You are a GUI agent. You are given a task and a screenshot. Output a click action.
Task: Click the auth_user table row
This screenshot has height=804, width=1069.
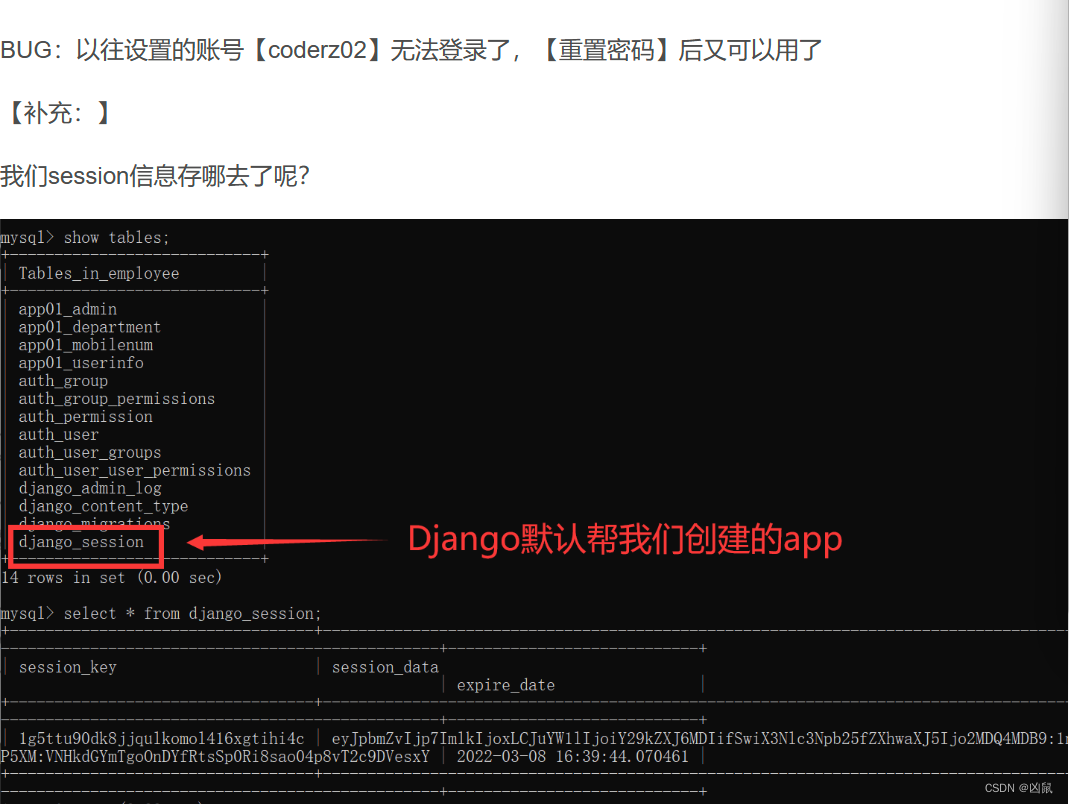(59, 434)
